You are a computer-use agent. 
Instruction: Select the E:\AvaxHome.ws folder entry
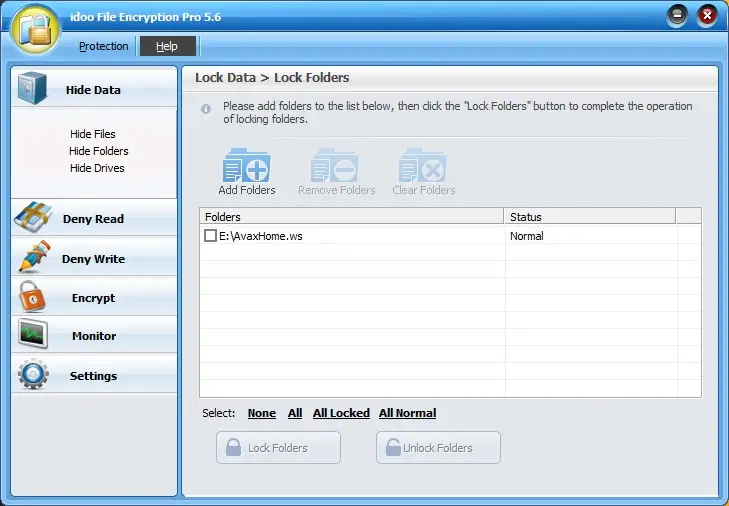click(x=261, y=236)
